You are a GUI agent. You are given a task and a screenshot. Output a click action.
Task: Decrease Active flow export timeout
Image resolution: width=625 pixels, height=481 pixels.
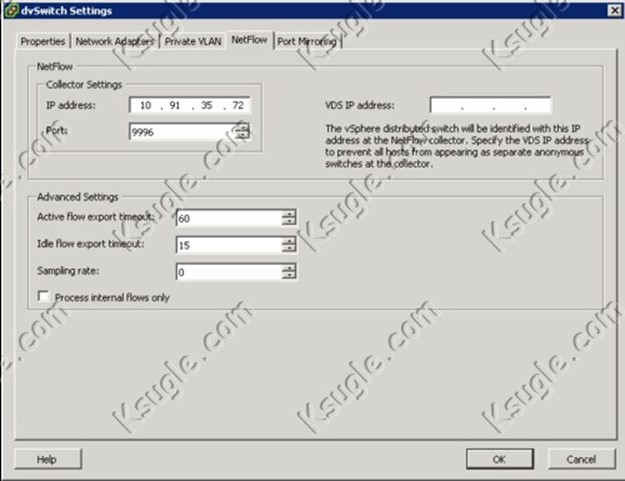(x=289, y=222)
